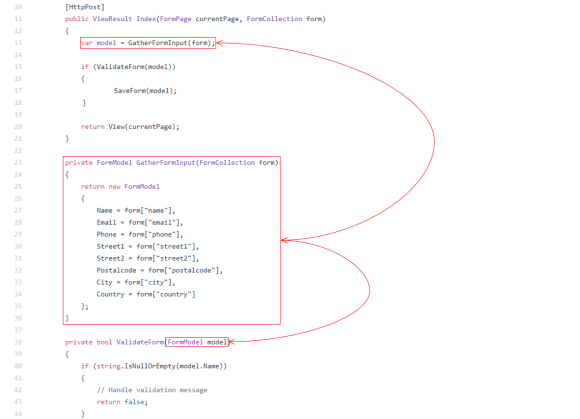580x419 pixels.
Task: Click 'ValidateForm' method name on line 38
Action: click(140, 342)
